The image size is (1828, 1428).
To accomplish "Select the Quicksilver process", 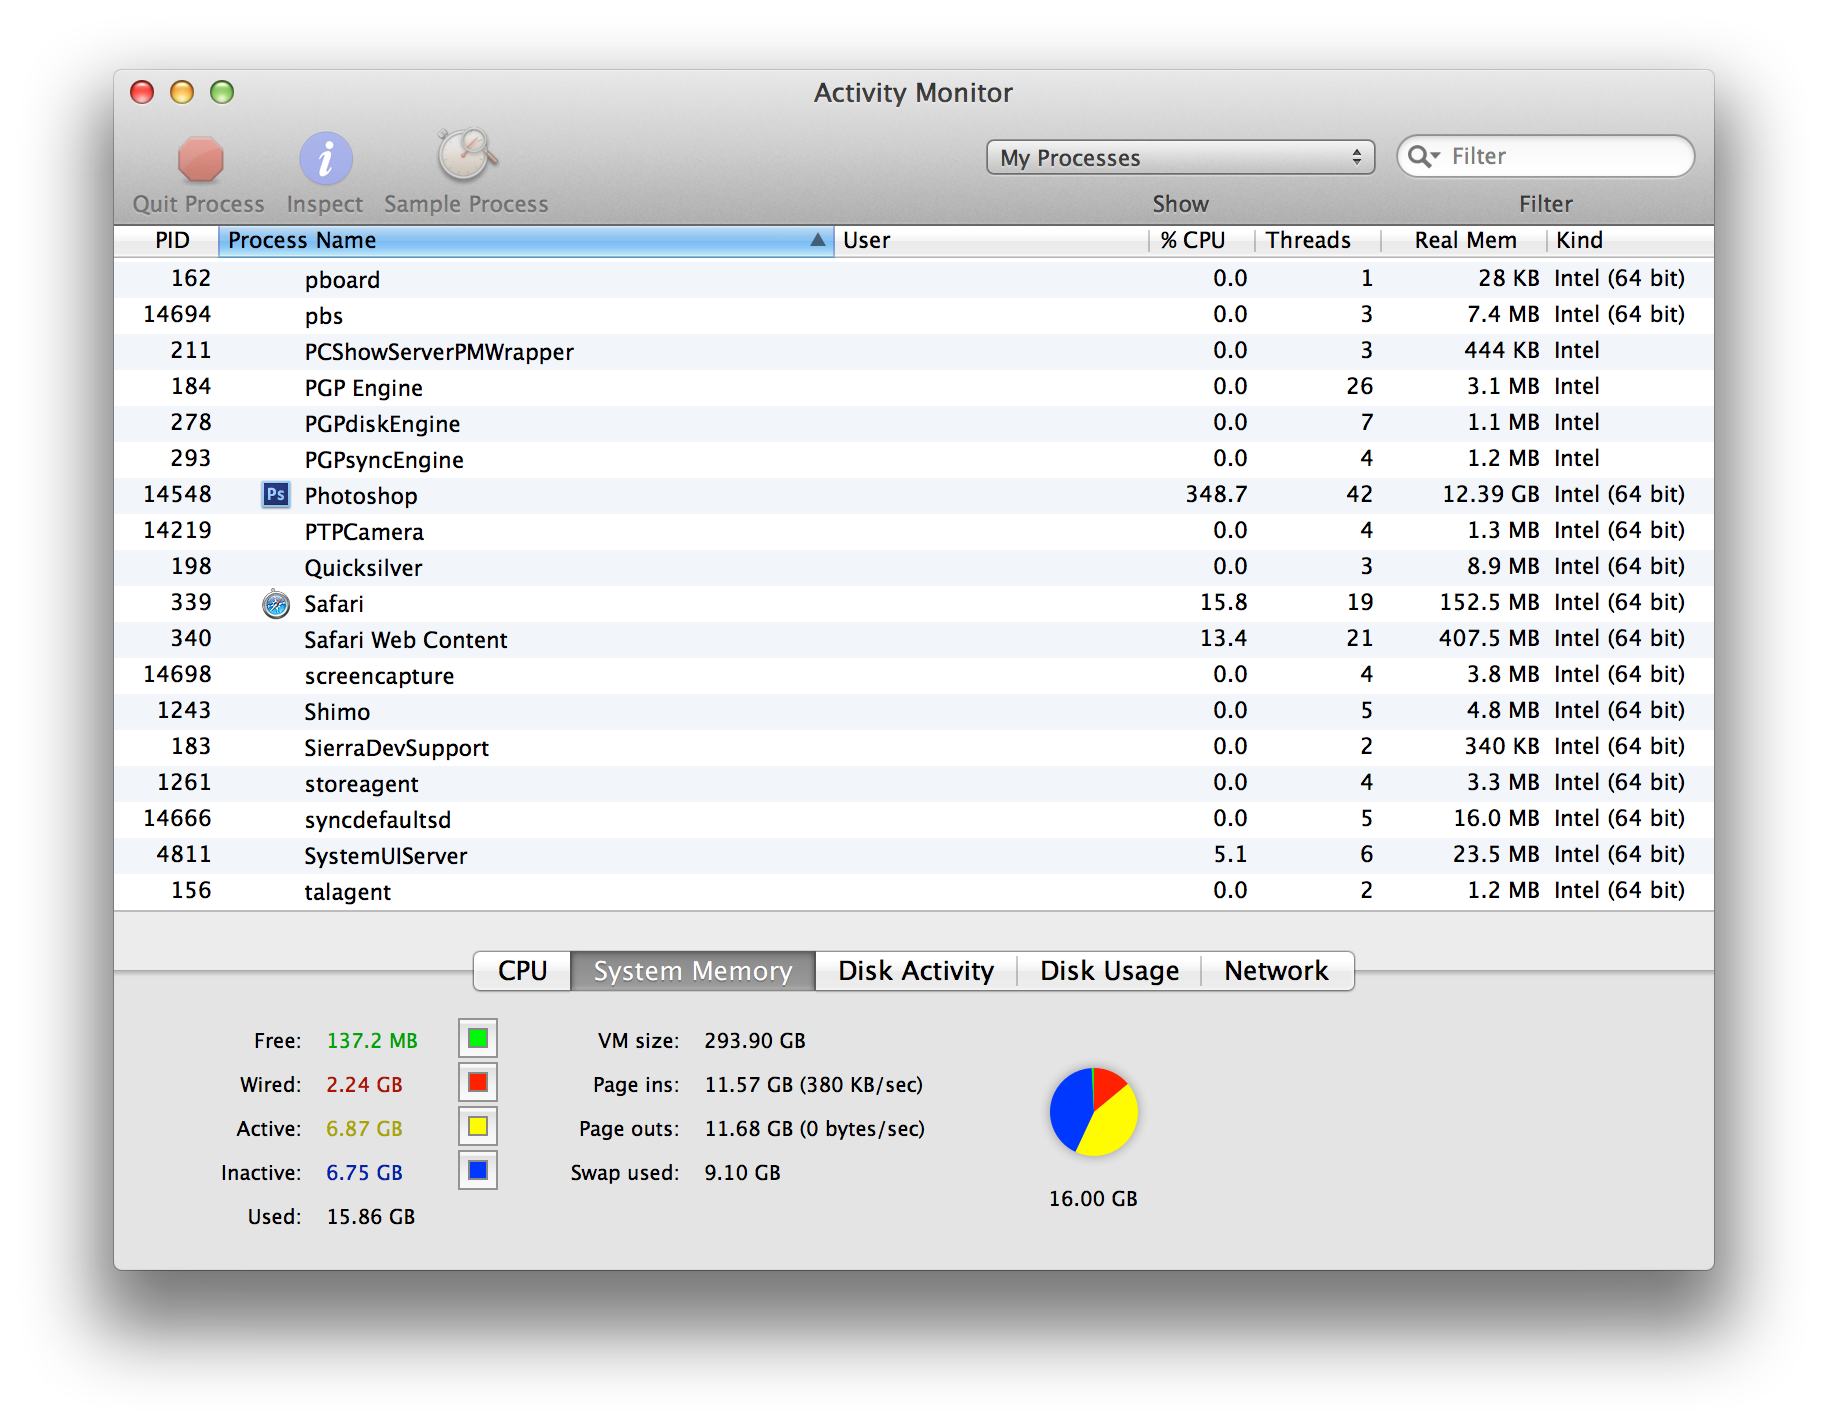I will click(364, 568).
